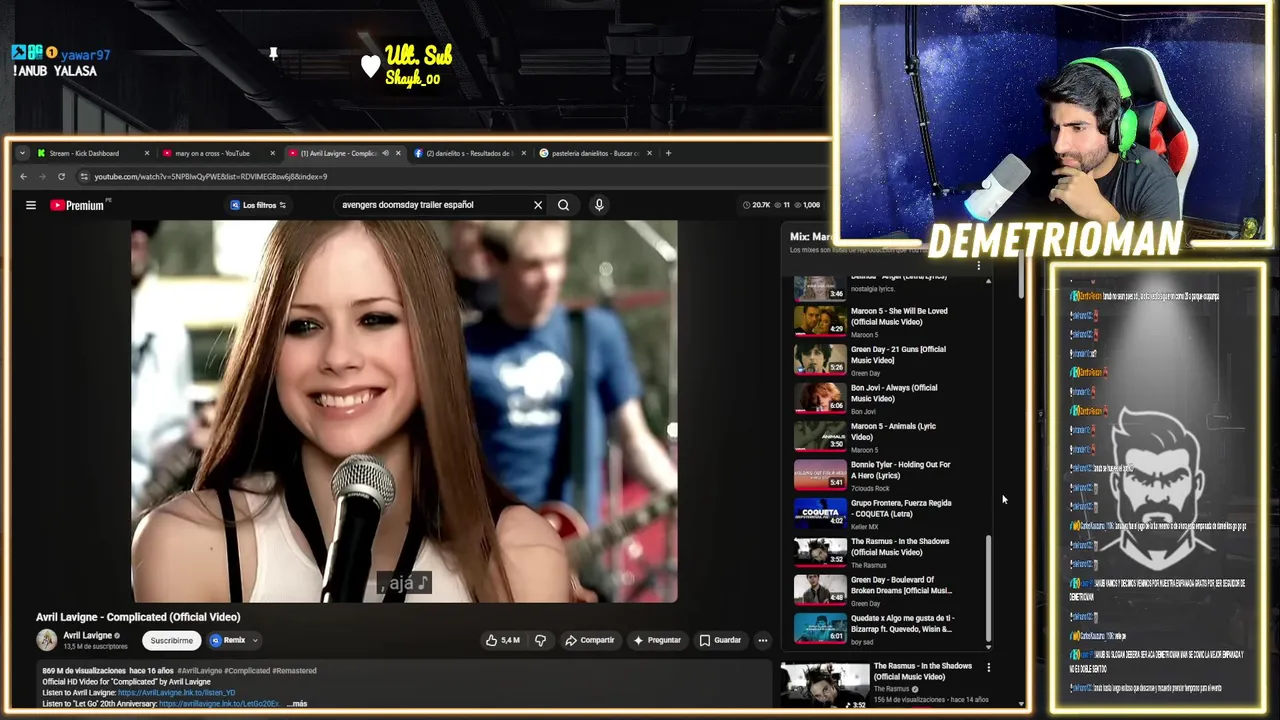Screen dimensions: 1280x720
Task: Click the Compartir share button
Action: (590, 640)
